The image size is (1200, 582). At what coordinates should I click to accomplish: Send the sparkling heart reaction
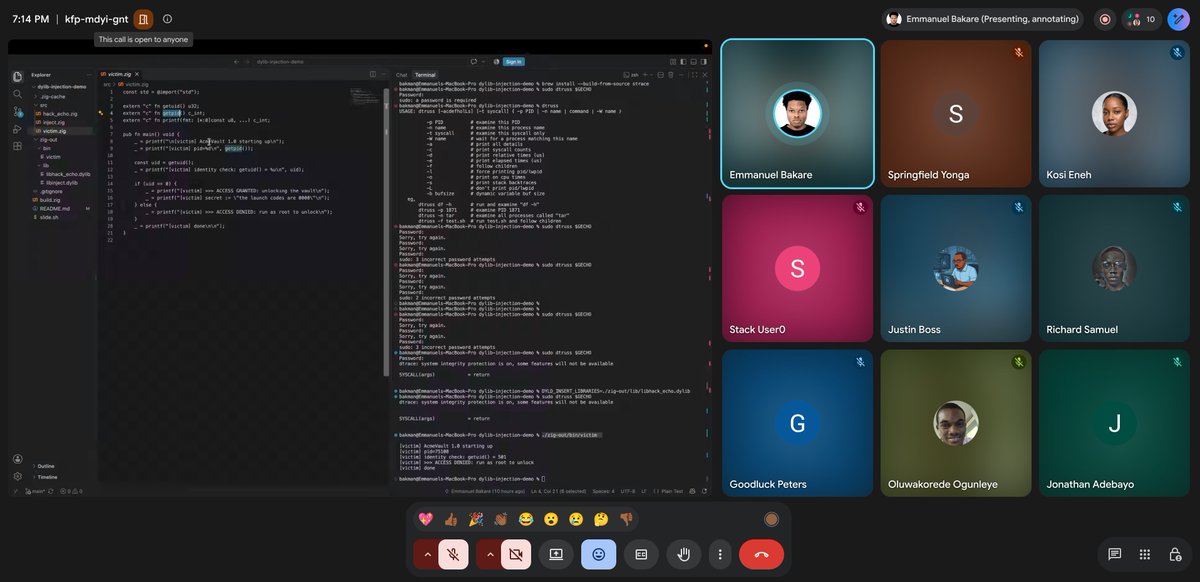tap(425, 519)
